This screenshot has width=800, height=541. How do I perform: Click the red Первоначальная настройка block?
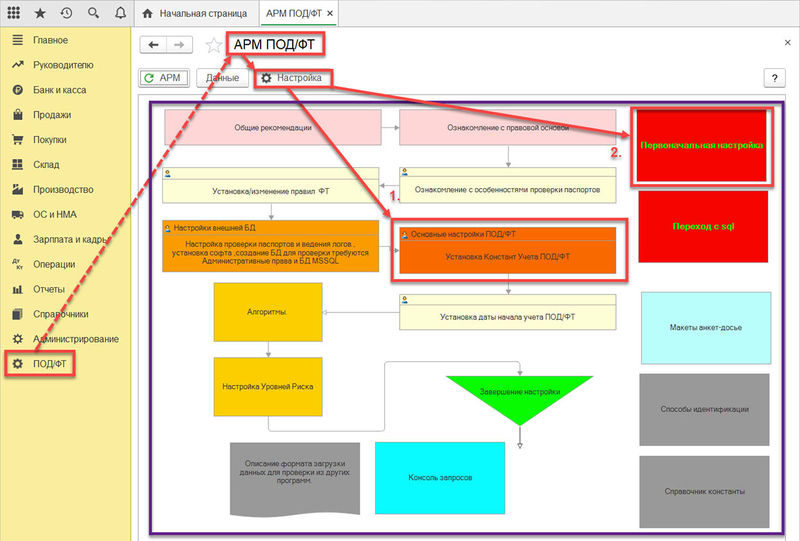[x=702, y=146]
